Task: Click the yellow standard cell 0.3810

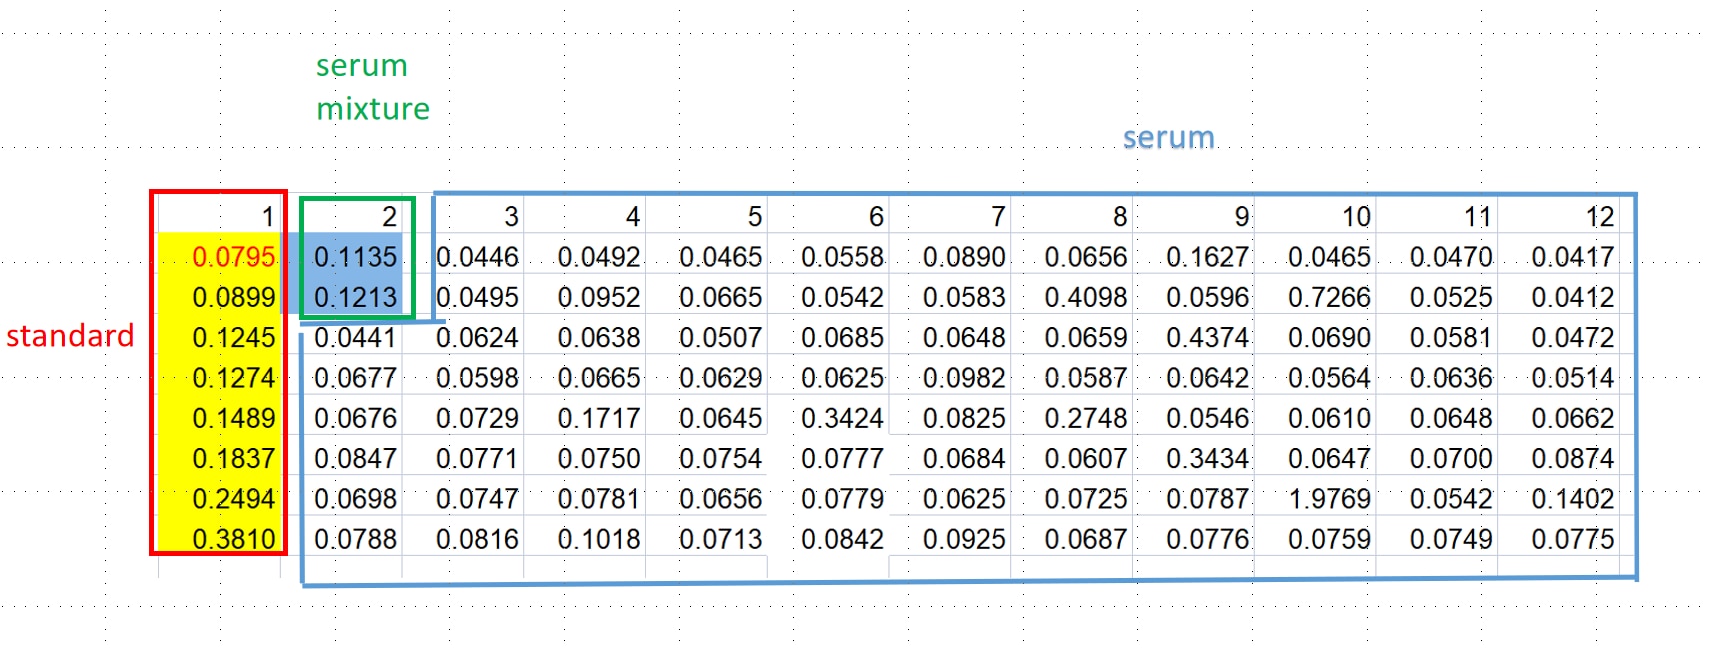Action: point(232,539)
